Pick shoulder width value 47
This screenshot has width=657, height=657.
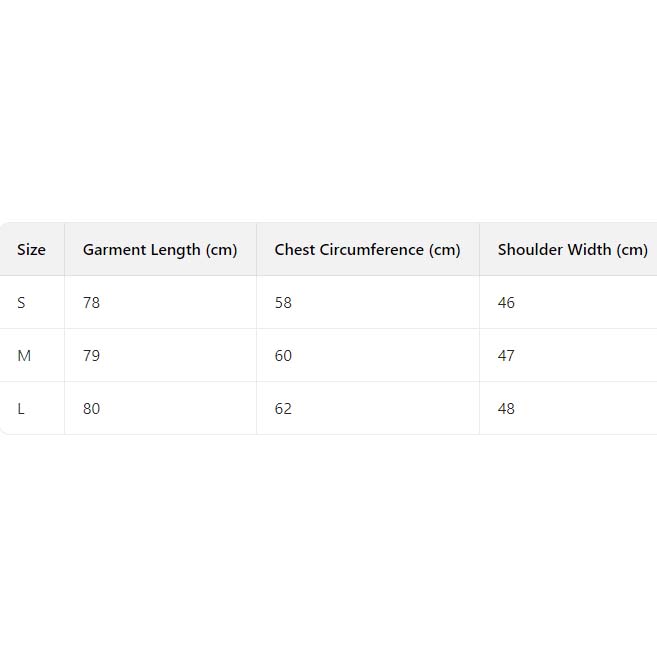click(506, 356)
